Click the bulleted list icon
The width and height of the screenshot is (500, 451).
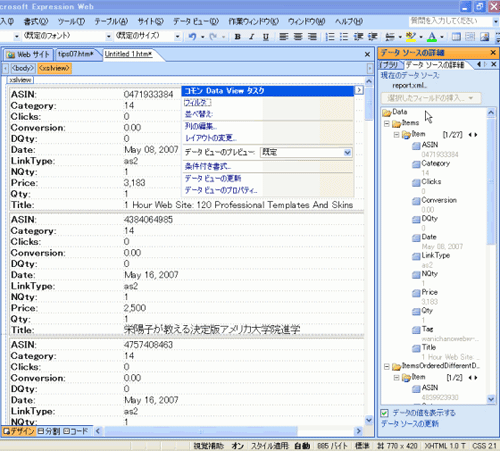coord(344,36)
